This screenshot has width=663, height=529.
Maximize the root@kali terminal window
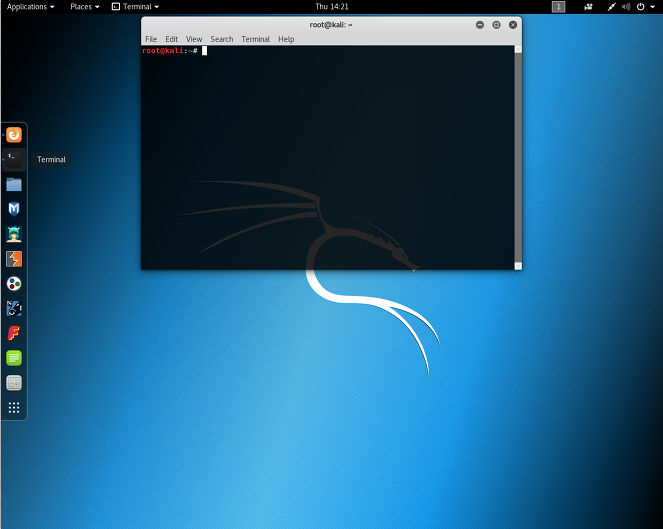[496, 25]
